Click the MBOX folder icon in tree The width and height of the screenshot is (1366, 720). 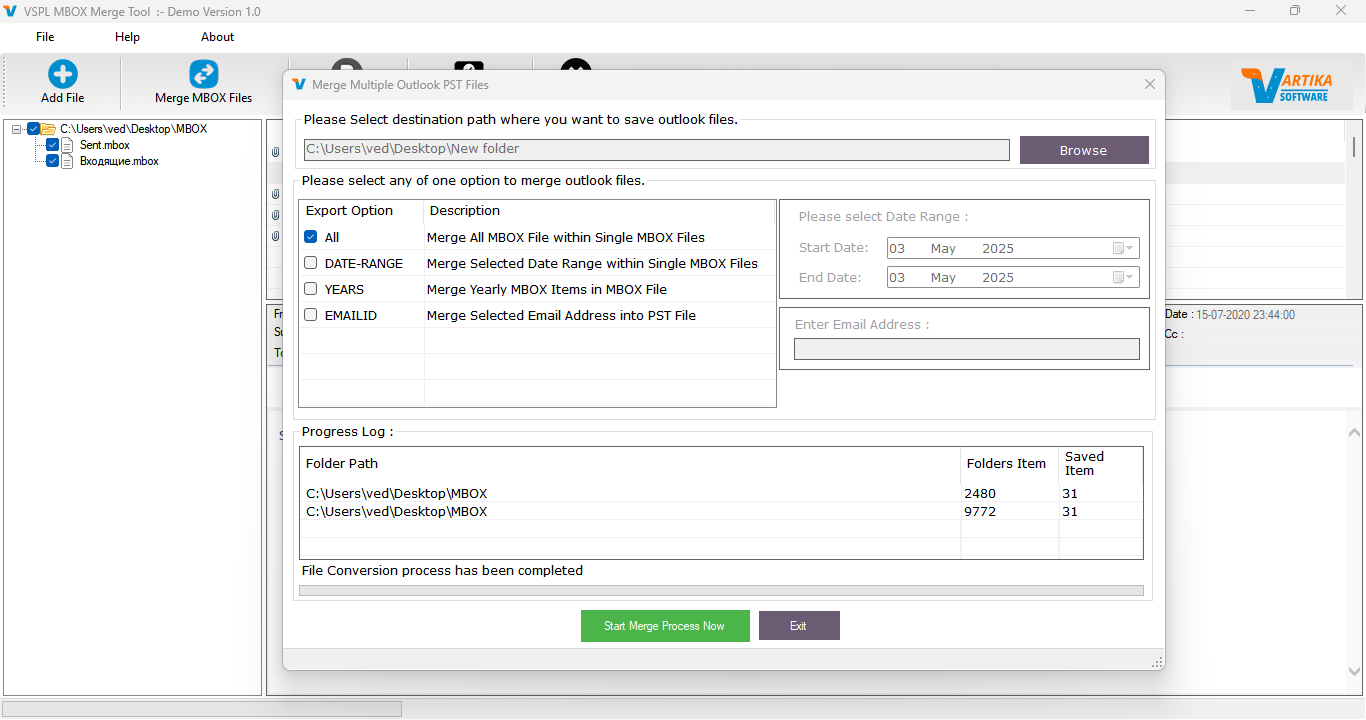tap(48, 129)
